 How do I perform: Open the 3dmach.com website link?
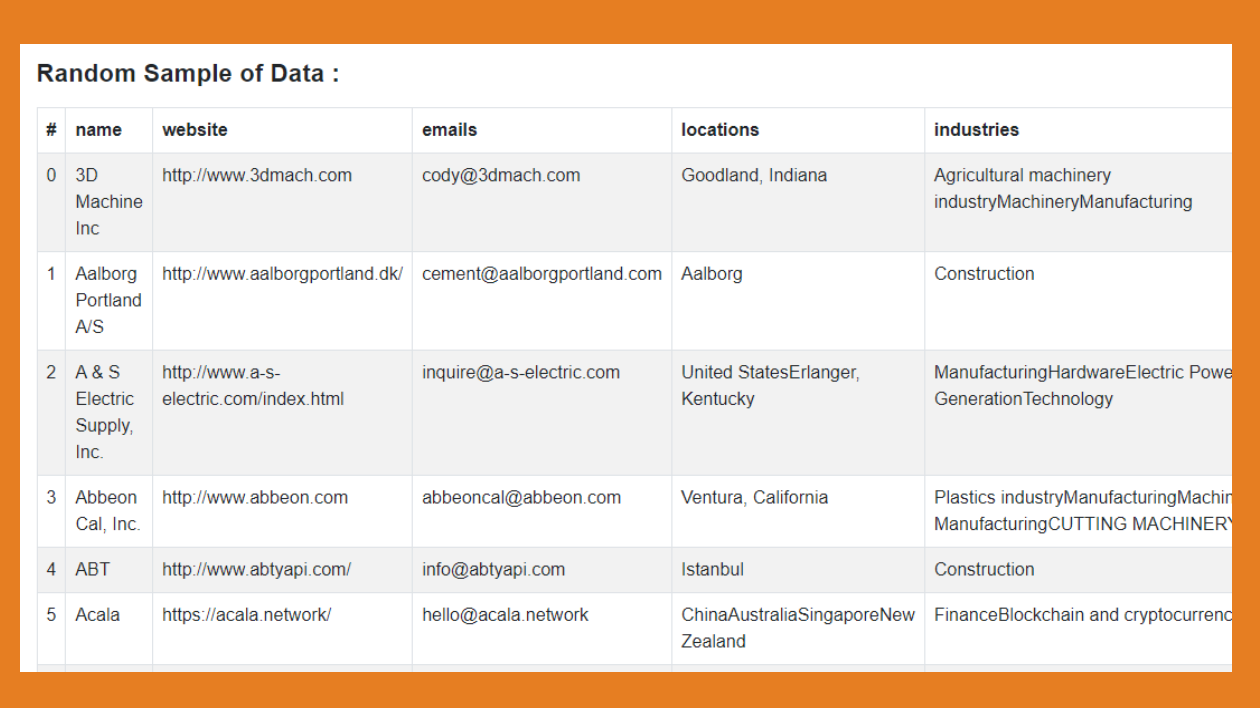pyautogui.click(x=257, y=175)
